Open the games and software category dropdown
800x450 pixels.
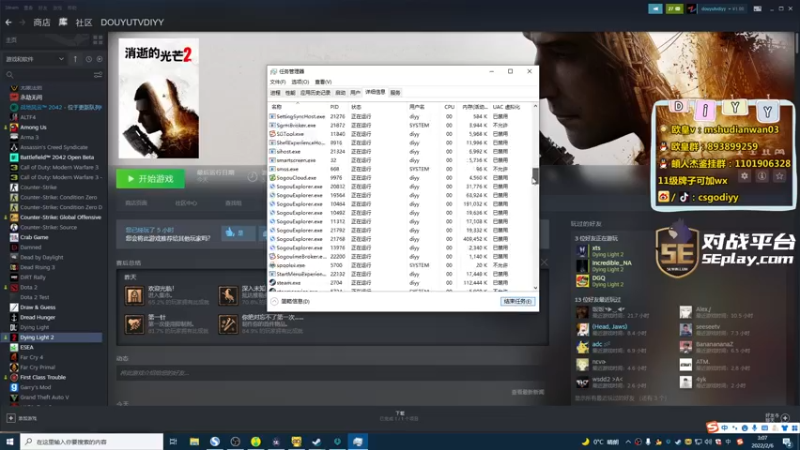pos(35,59)
